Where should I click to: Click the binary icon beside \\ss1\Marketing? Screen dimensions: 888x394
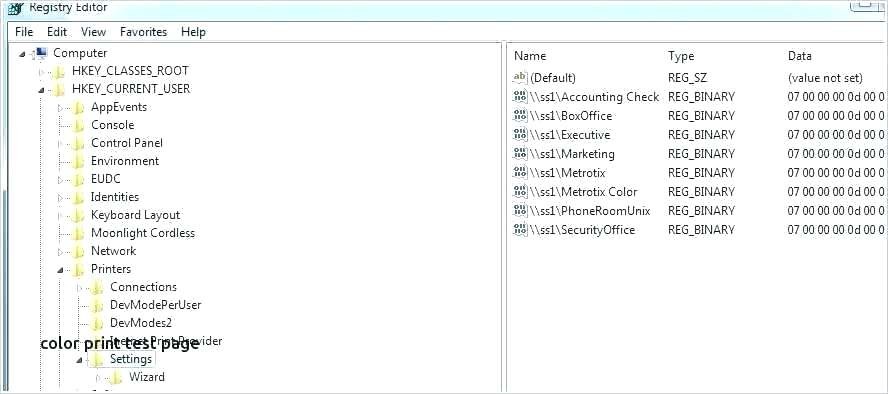(x=519, y=154)
